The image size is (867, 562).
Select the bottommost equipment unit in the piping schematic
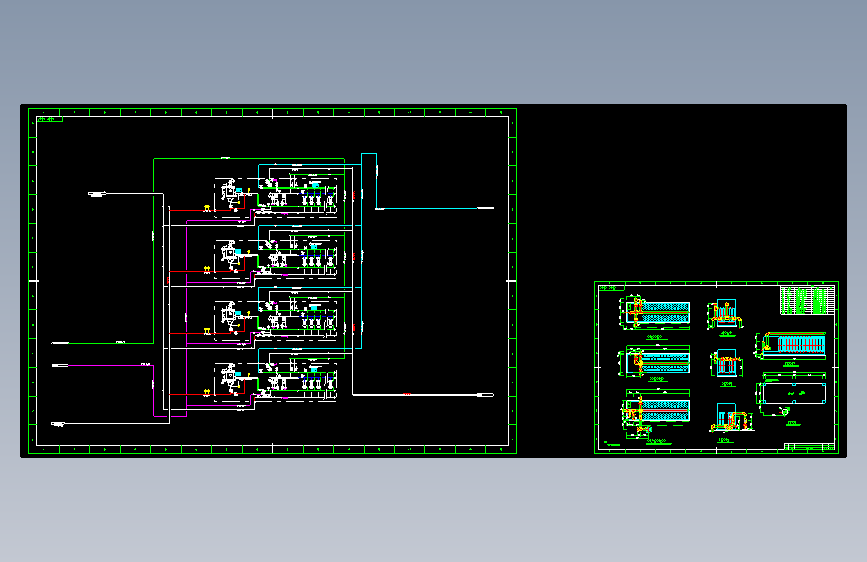pyautogui.click(x=276, y=382)
